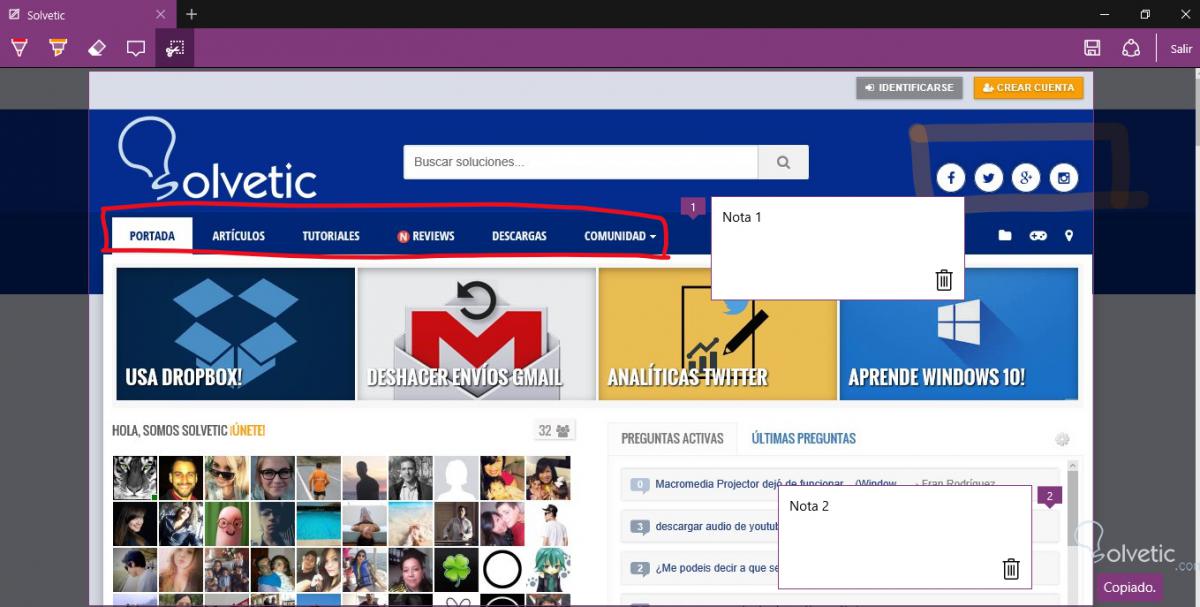Delete Nota 1 with its trash icon
Viewport: 1200px width, 607px height.
[944, 280]
